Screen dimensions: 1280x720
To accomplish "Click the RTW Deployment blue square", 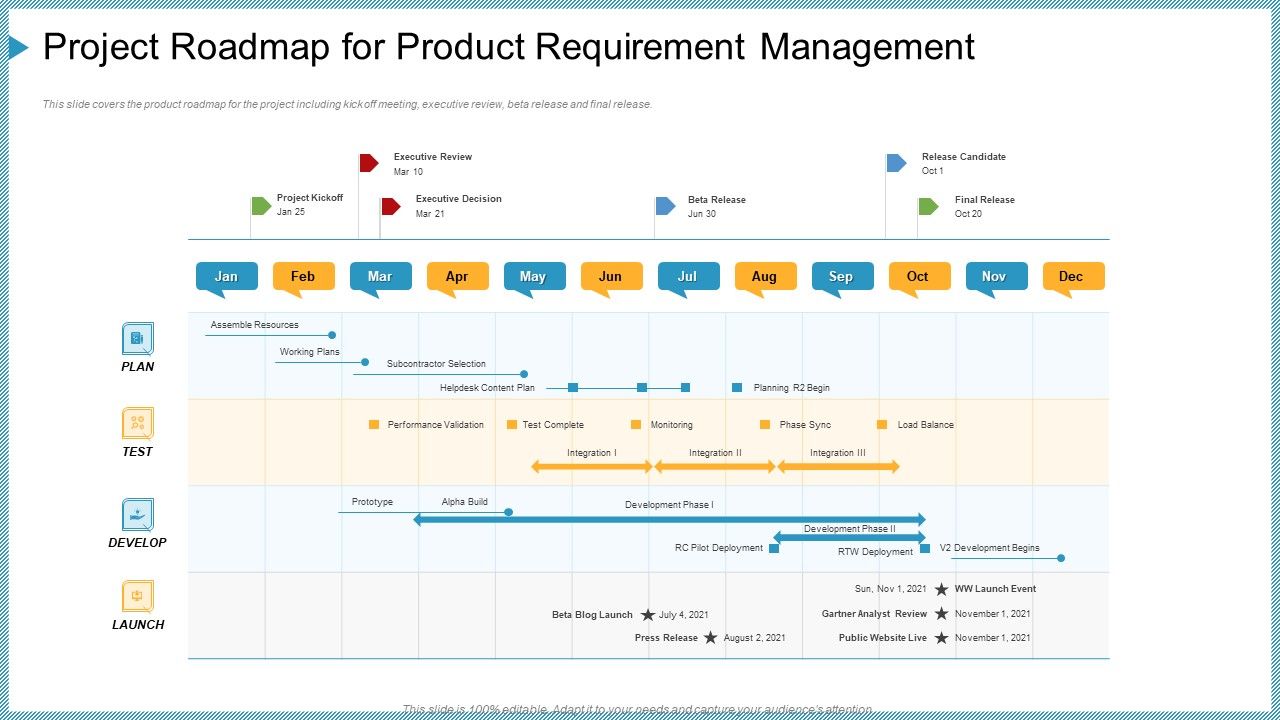I will pyautogui.click(x=925, y=548).
